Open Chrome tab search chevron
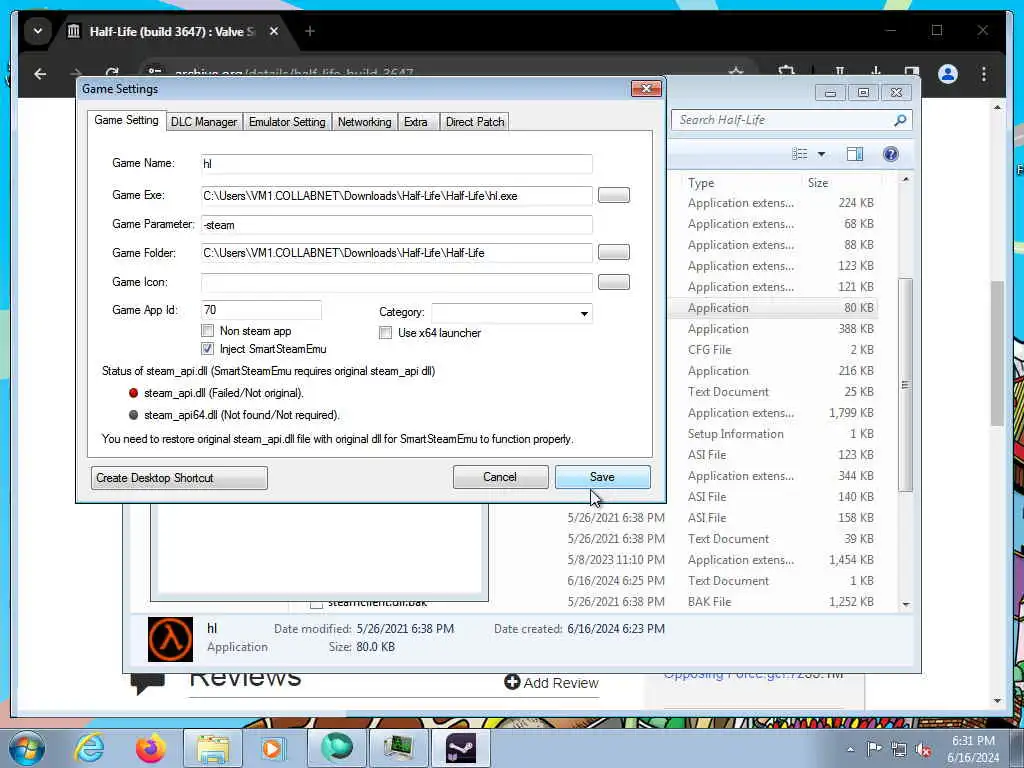 pyautogui.click(x=38, y=31)
